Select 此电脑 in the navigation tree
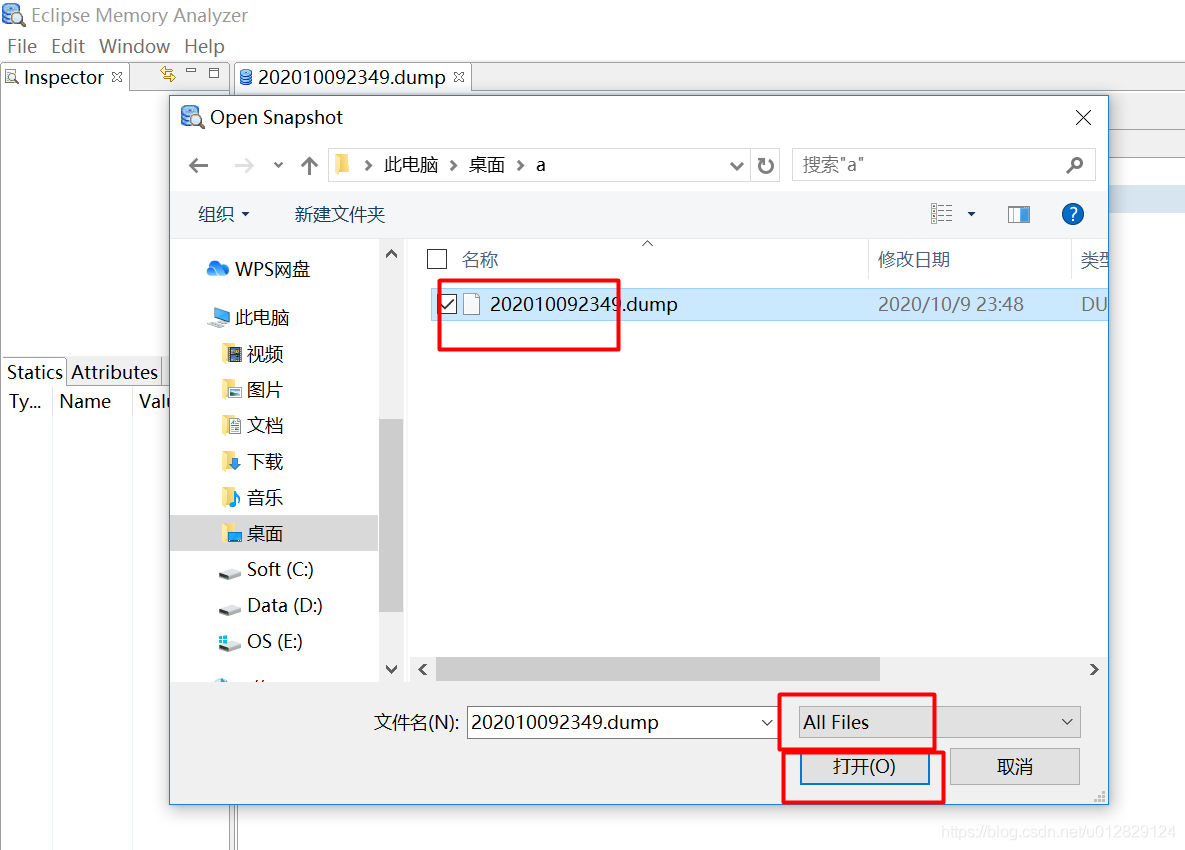The width and height of the screenshot is (1185, 850). click(249, 317)
